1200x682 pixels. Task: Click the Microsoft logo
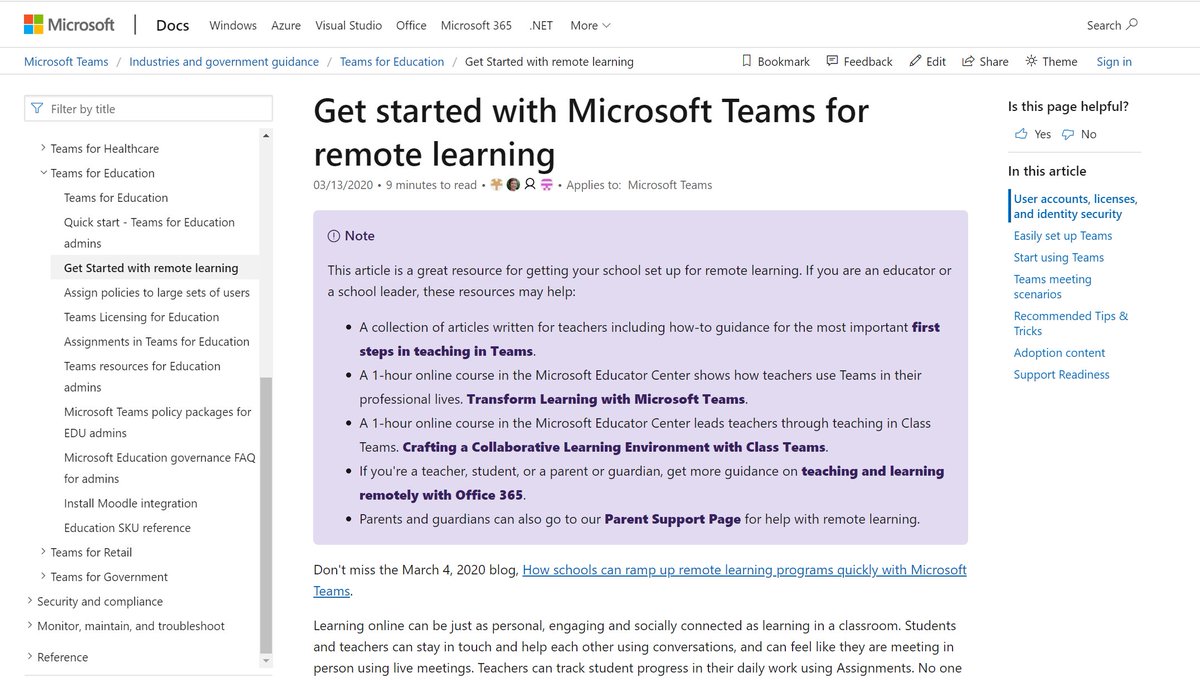point(68,24)
